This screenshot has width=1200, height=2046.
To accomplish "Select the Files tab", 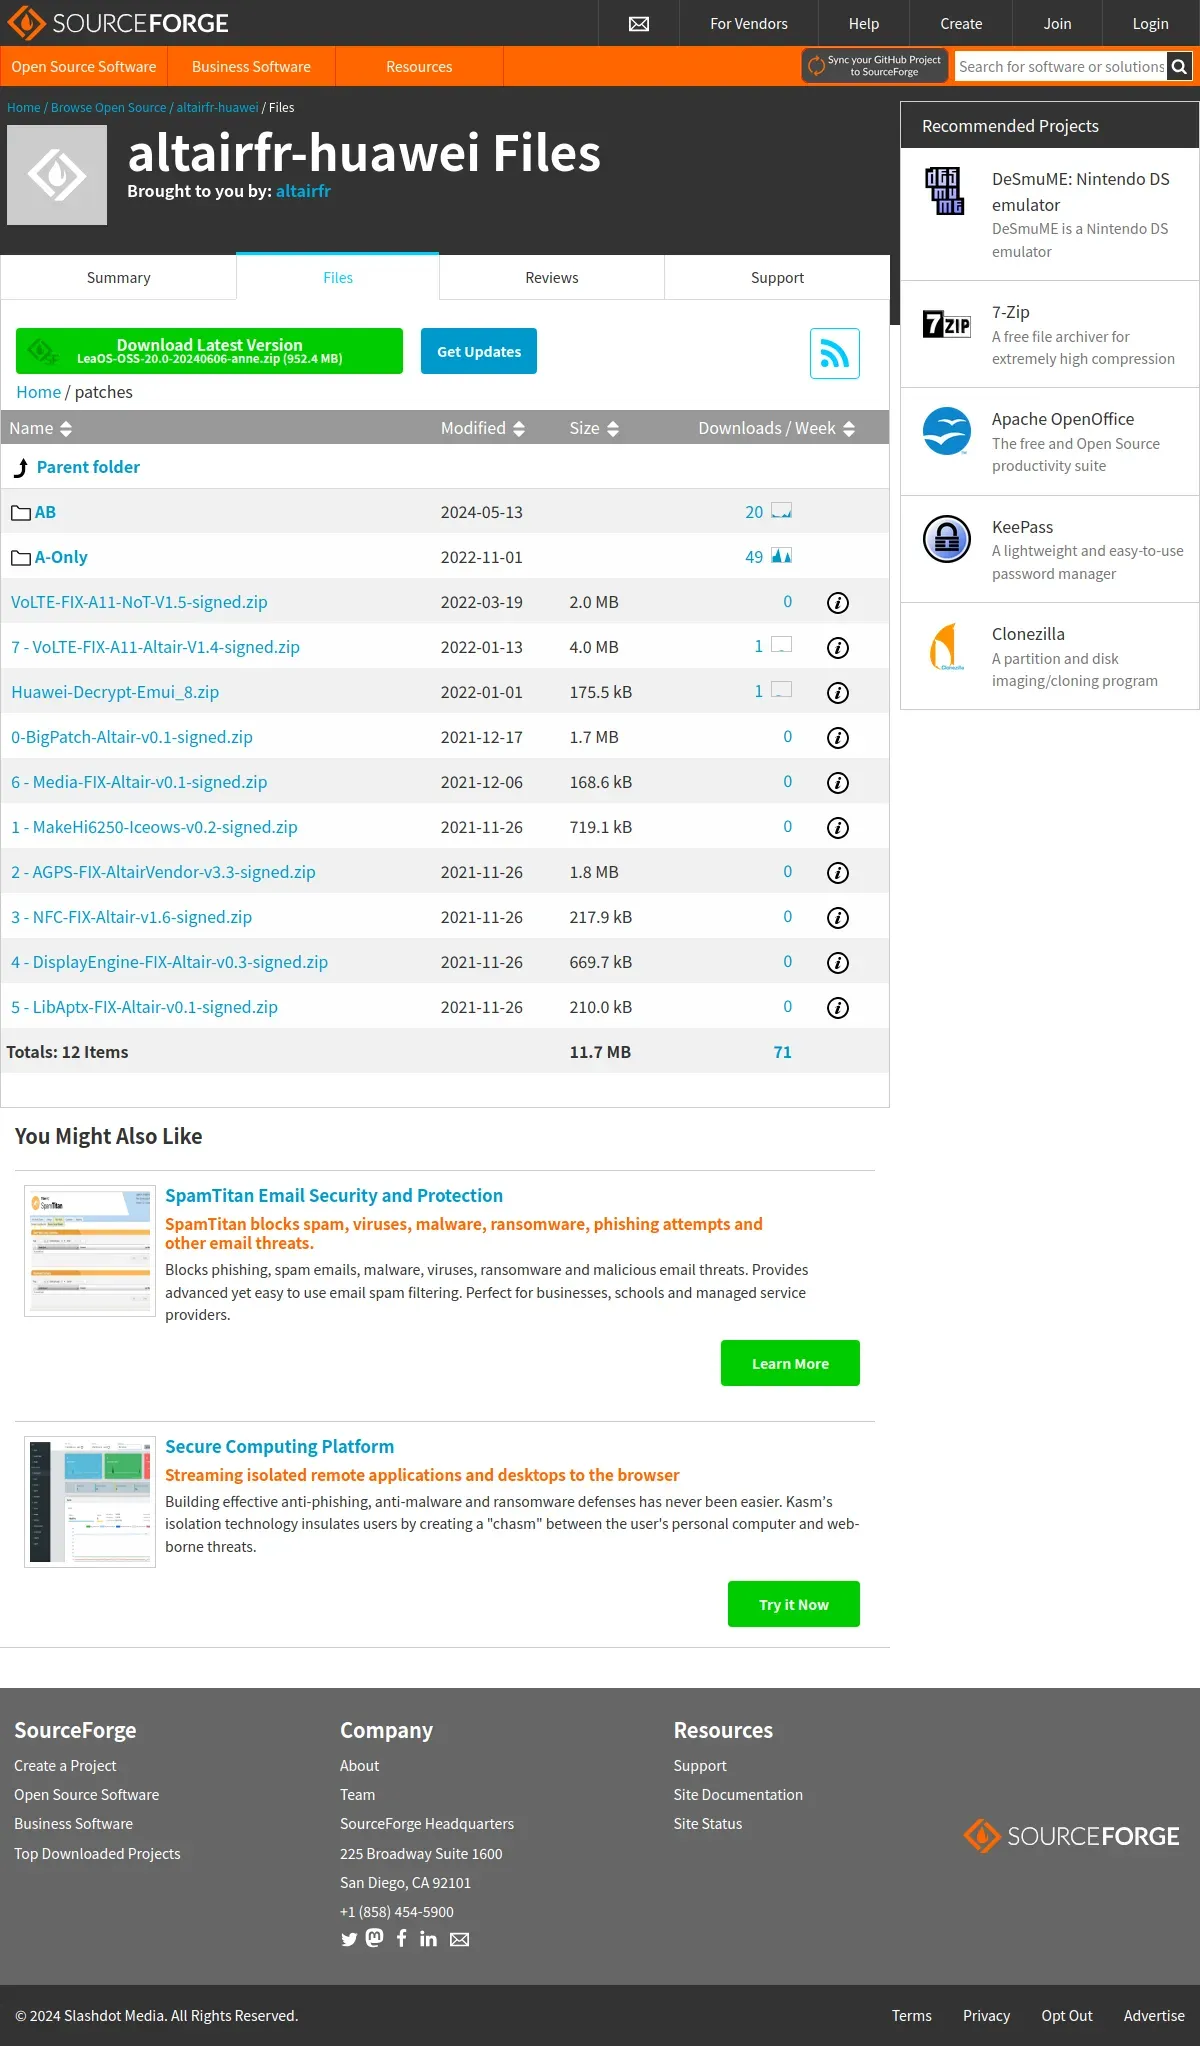I will click(338, 277).
